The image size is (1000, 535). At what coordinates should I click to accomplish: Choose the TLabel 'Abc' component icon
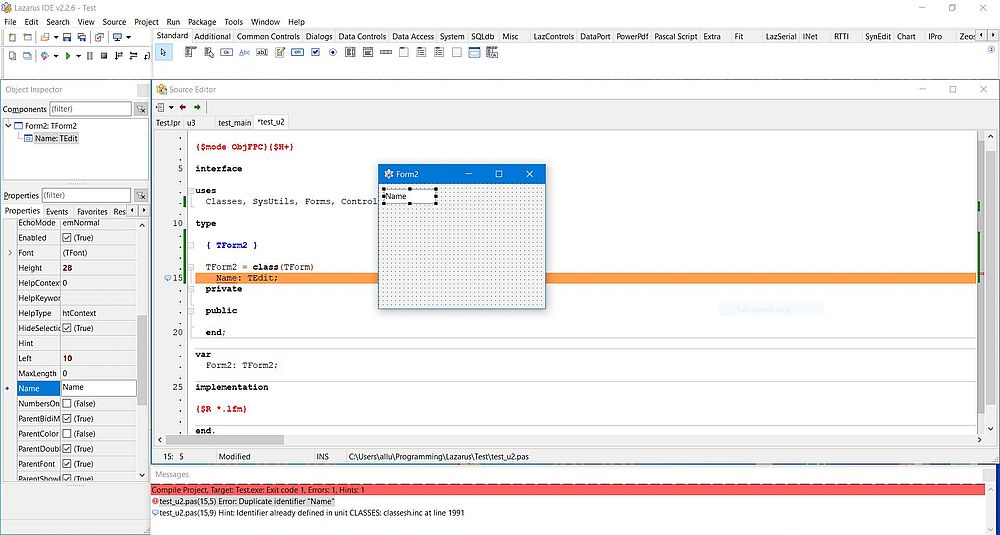coord(244,52)
